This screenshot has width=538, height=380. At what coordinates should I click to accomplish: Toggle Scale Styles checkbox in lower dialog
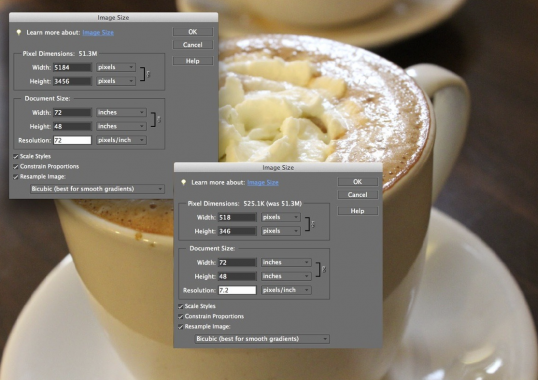coord(181,306)
